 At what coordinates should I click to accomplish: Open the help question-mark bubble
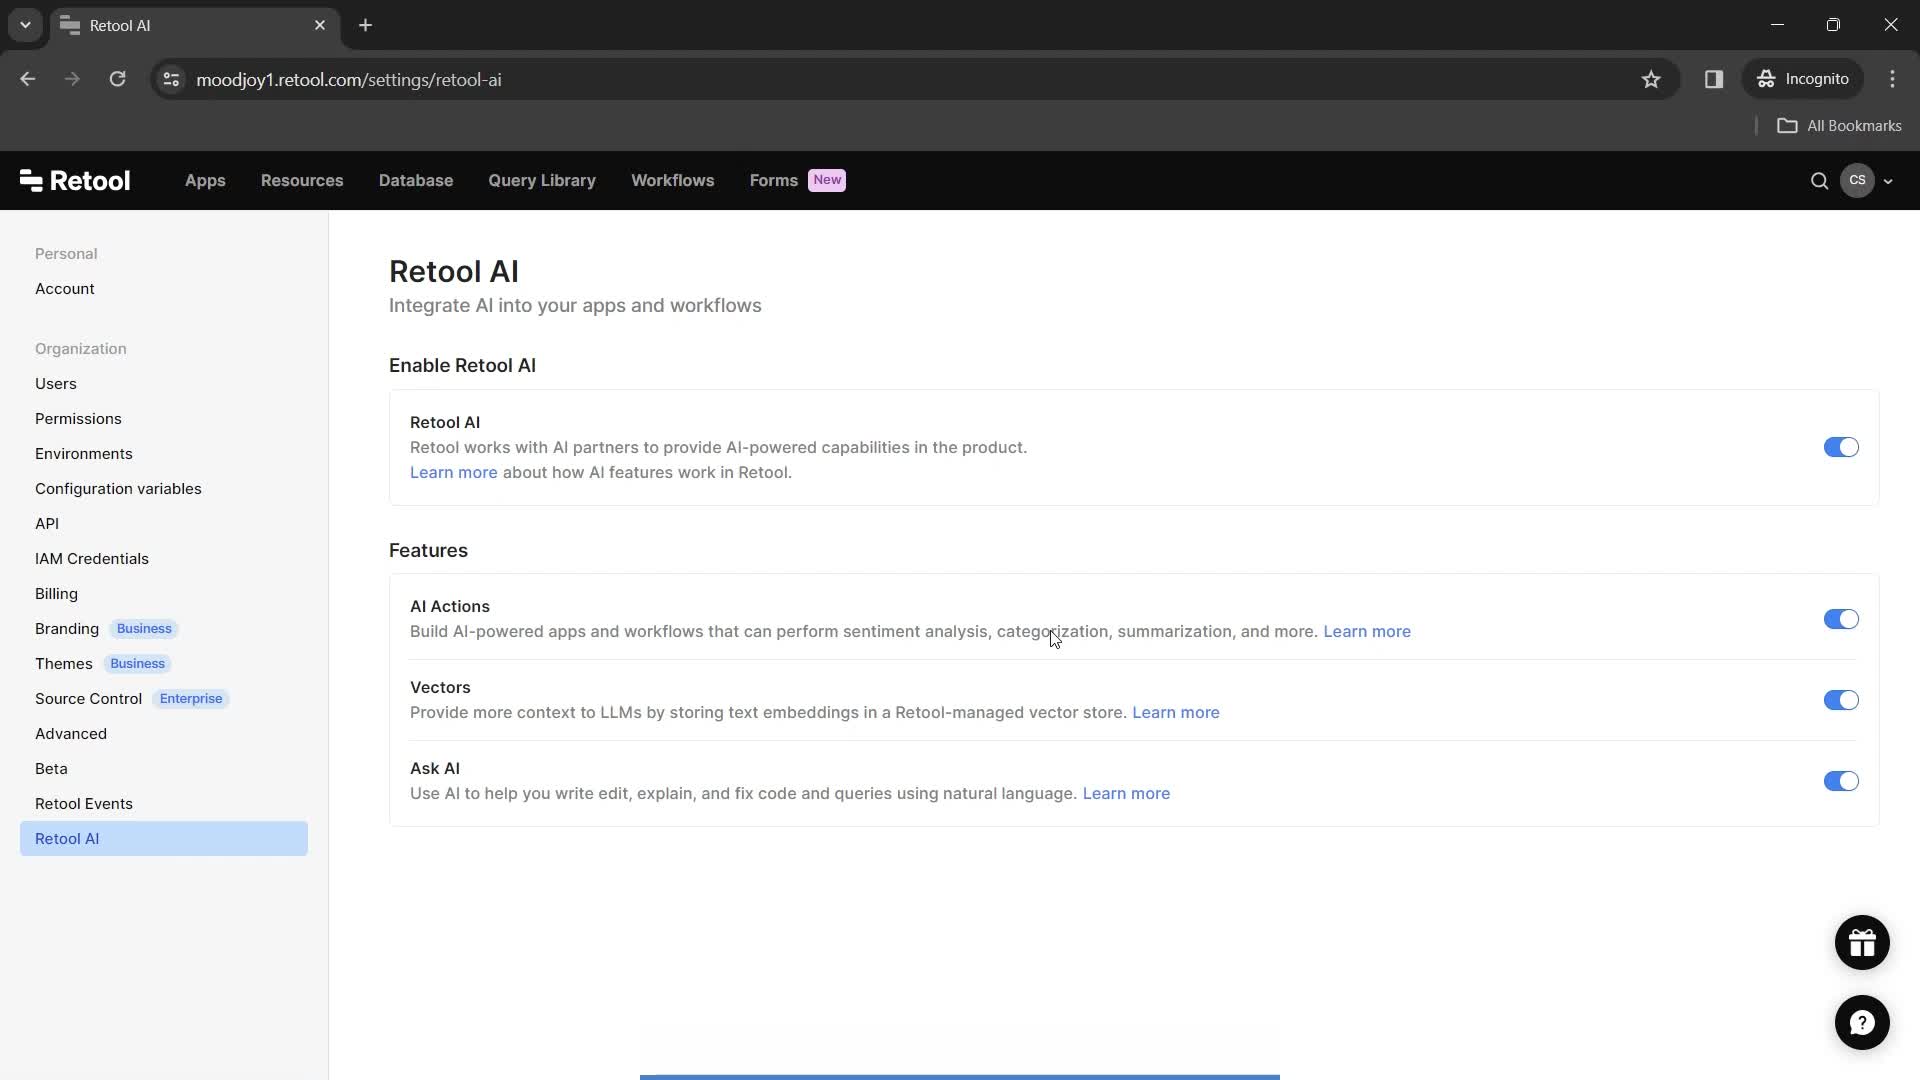1862,1023
